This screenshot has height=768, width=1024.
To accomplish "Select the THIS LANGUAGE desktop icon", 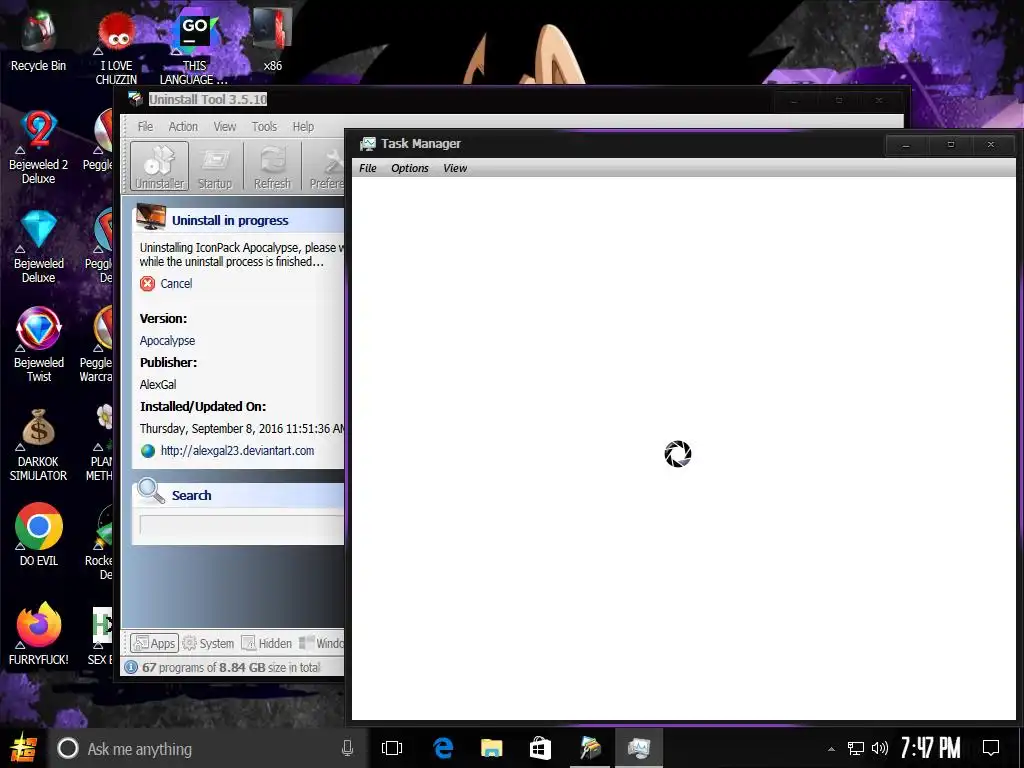I will tap(194, 48).
